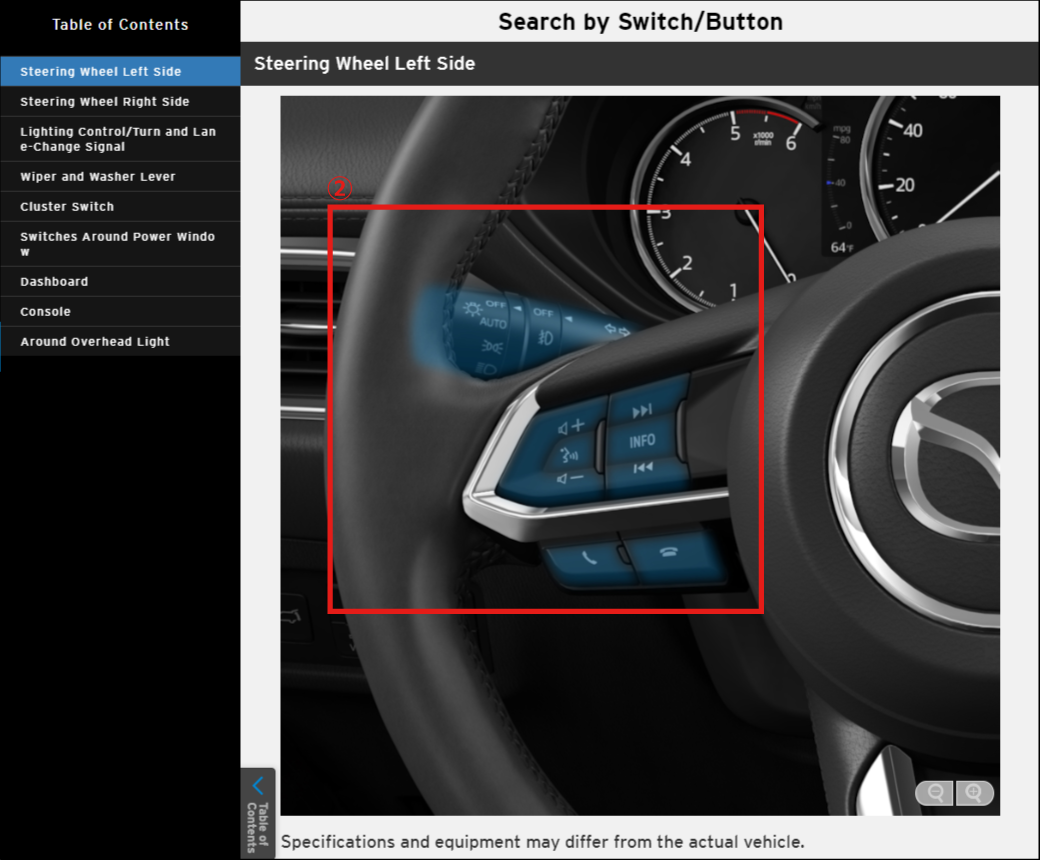Select Lighting Control/Turn and Lane-Change Signal
1040x860 pixels.
(118, 139)
